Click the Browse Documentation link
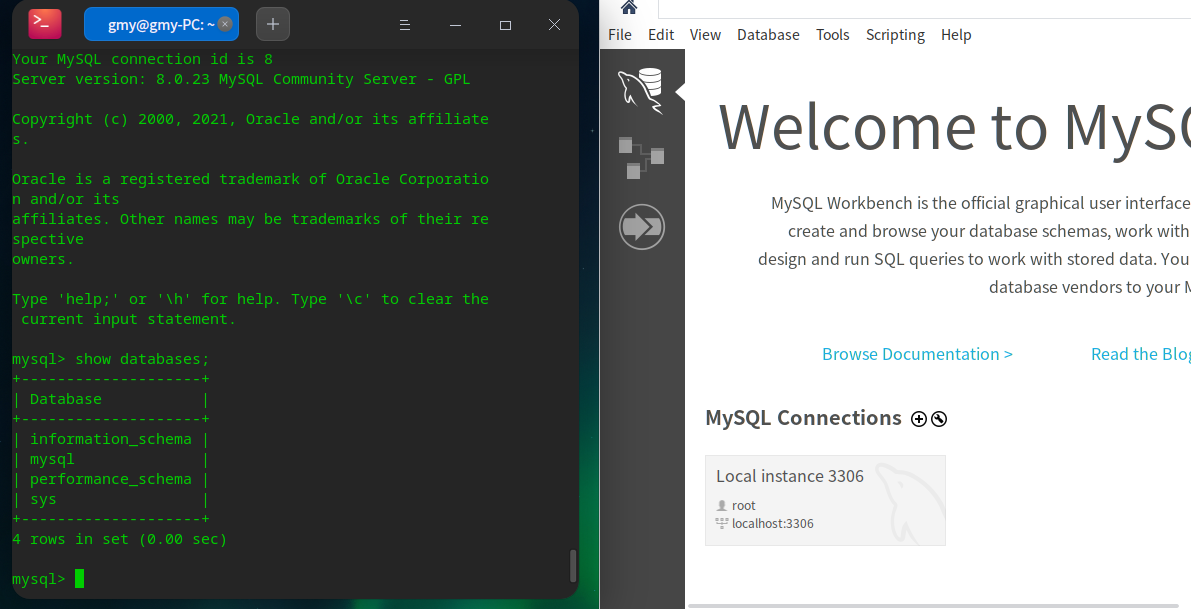The width and height of the screenshot is (1191, 609). [917, 355]
